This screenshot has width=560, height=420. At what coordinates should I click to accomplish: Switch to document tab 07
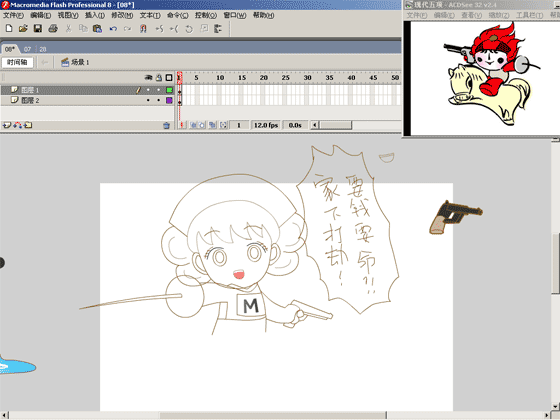coord(28,49)
